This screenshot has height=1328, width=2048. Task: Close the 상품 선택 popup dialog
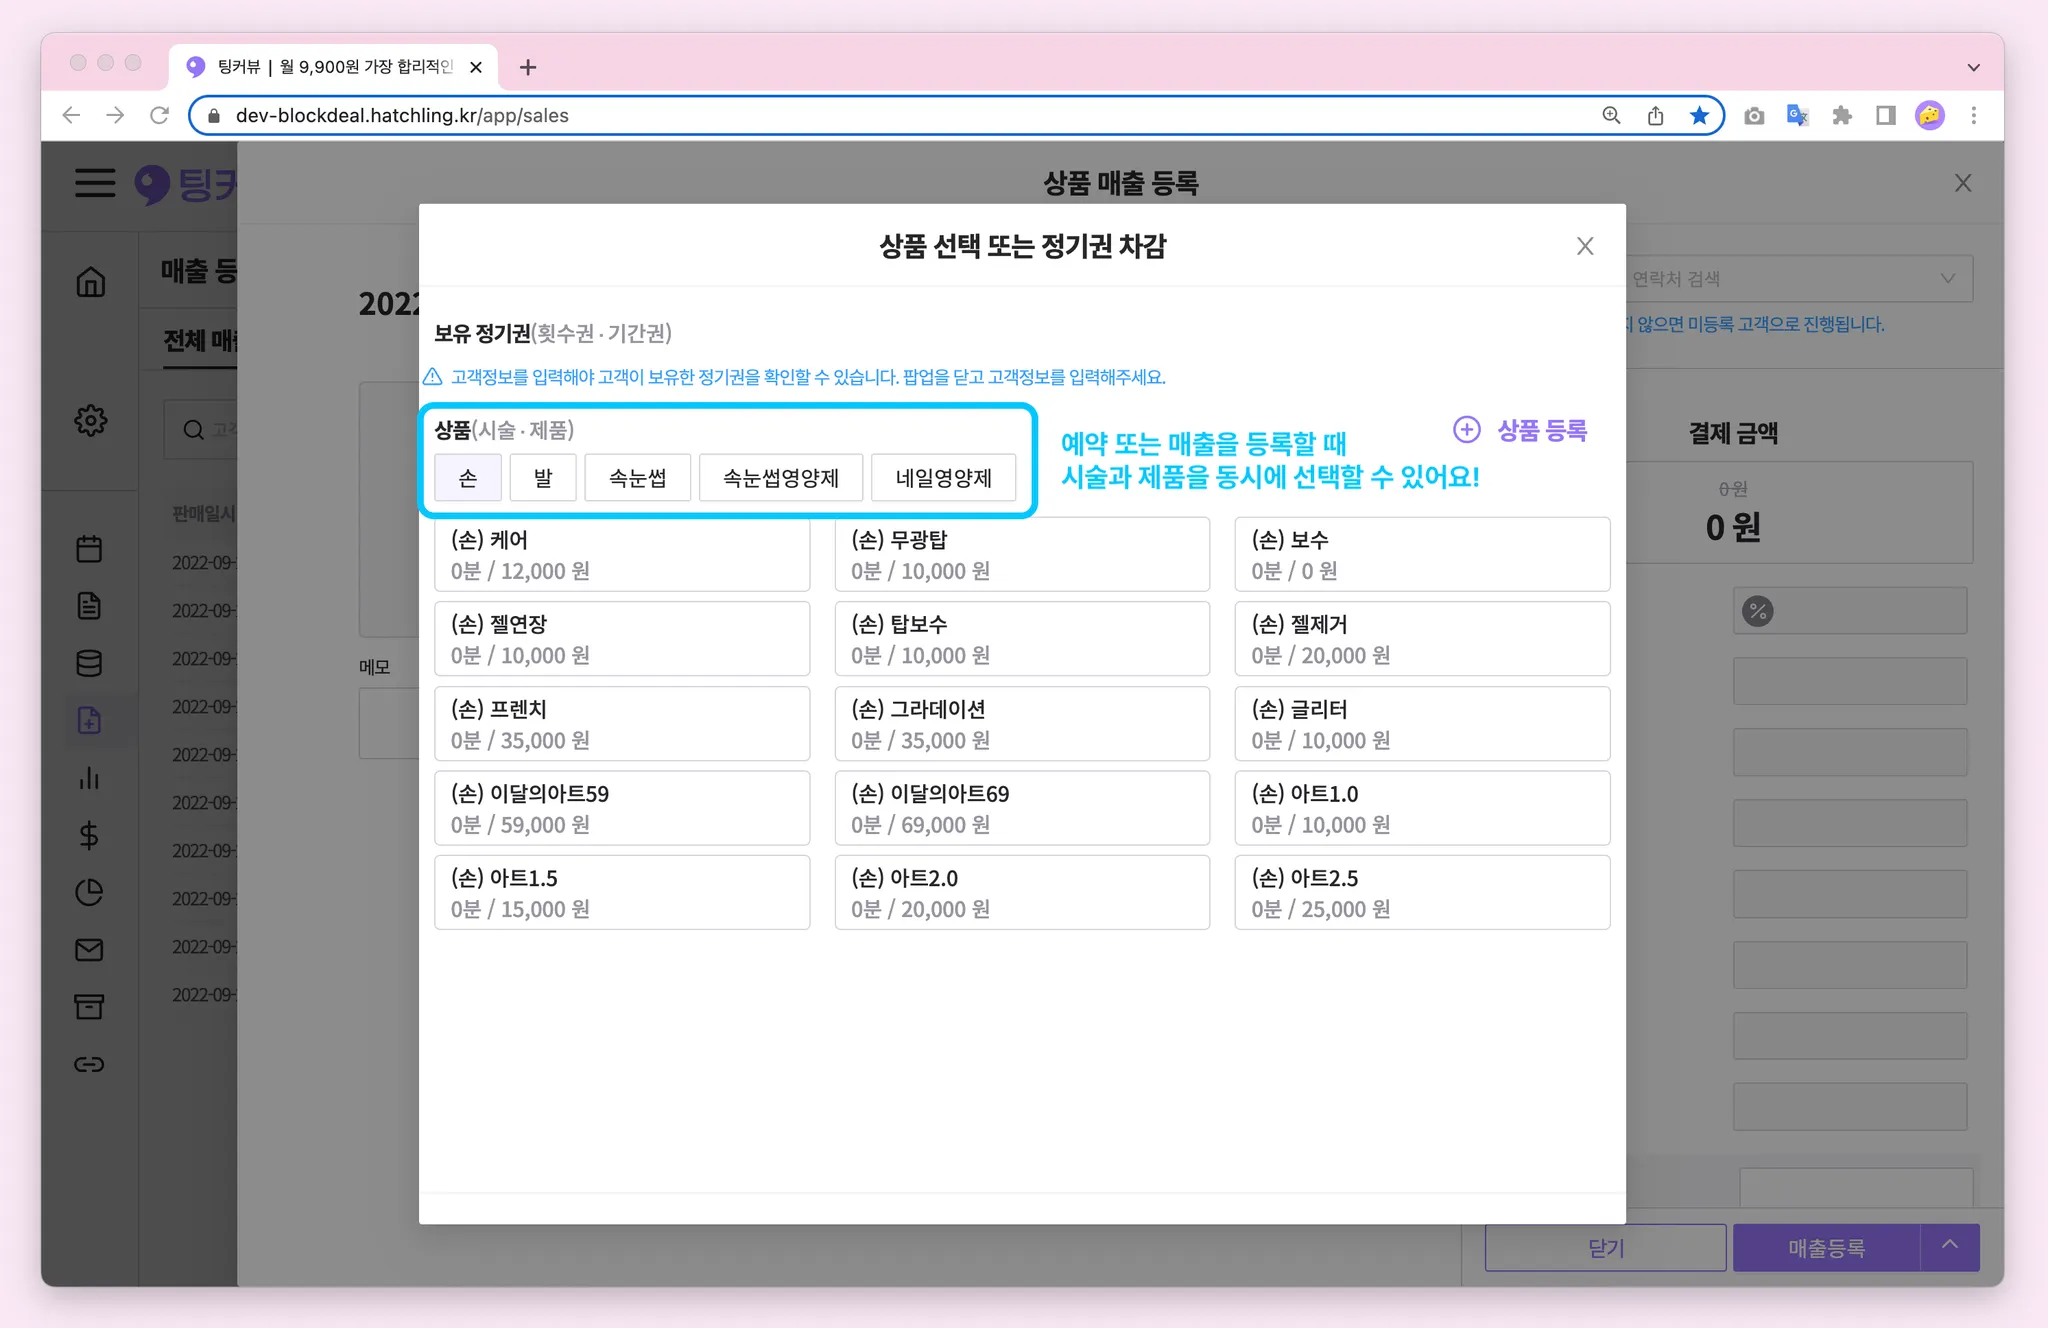1585,246
